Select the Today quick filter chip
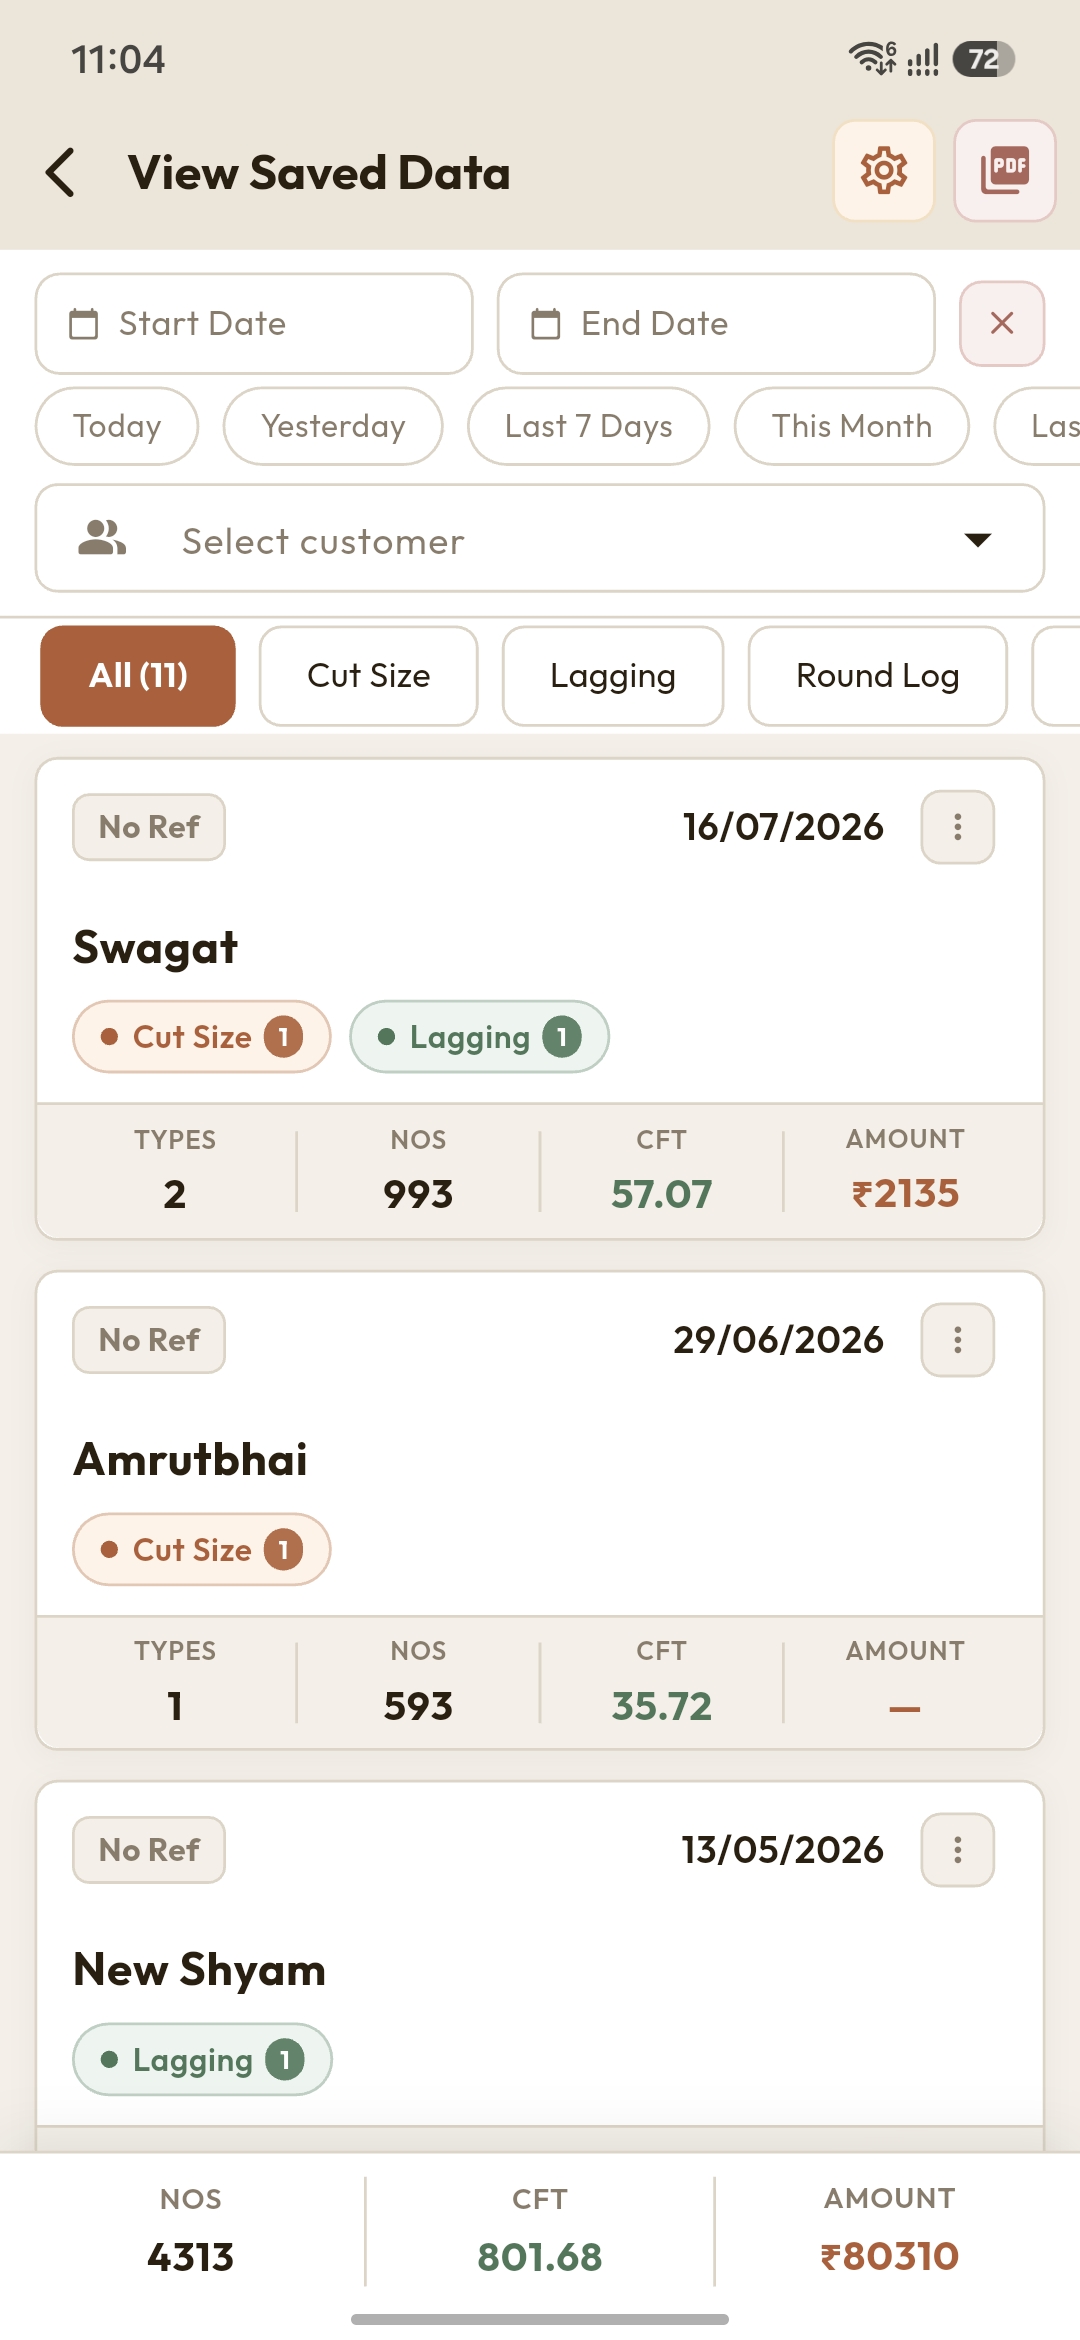Image resolution: width=1080 pixels, height=2340 pixels. coord(117,426)
